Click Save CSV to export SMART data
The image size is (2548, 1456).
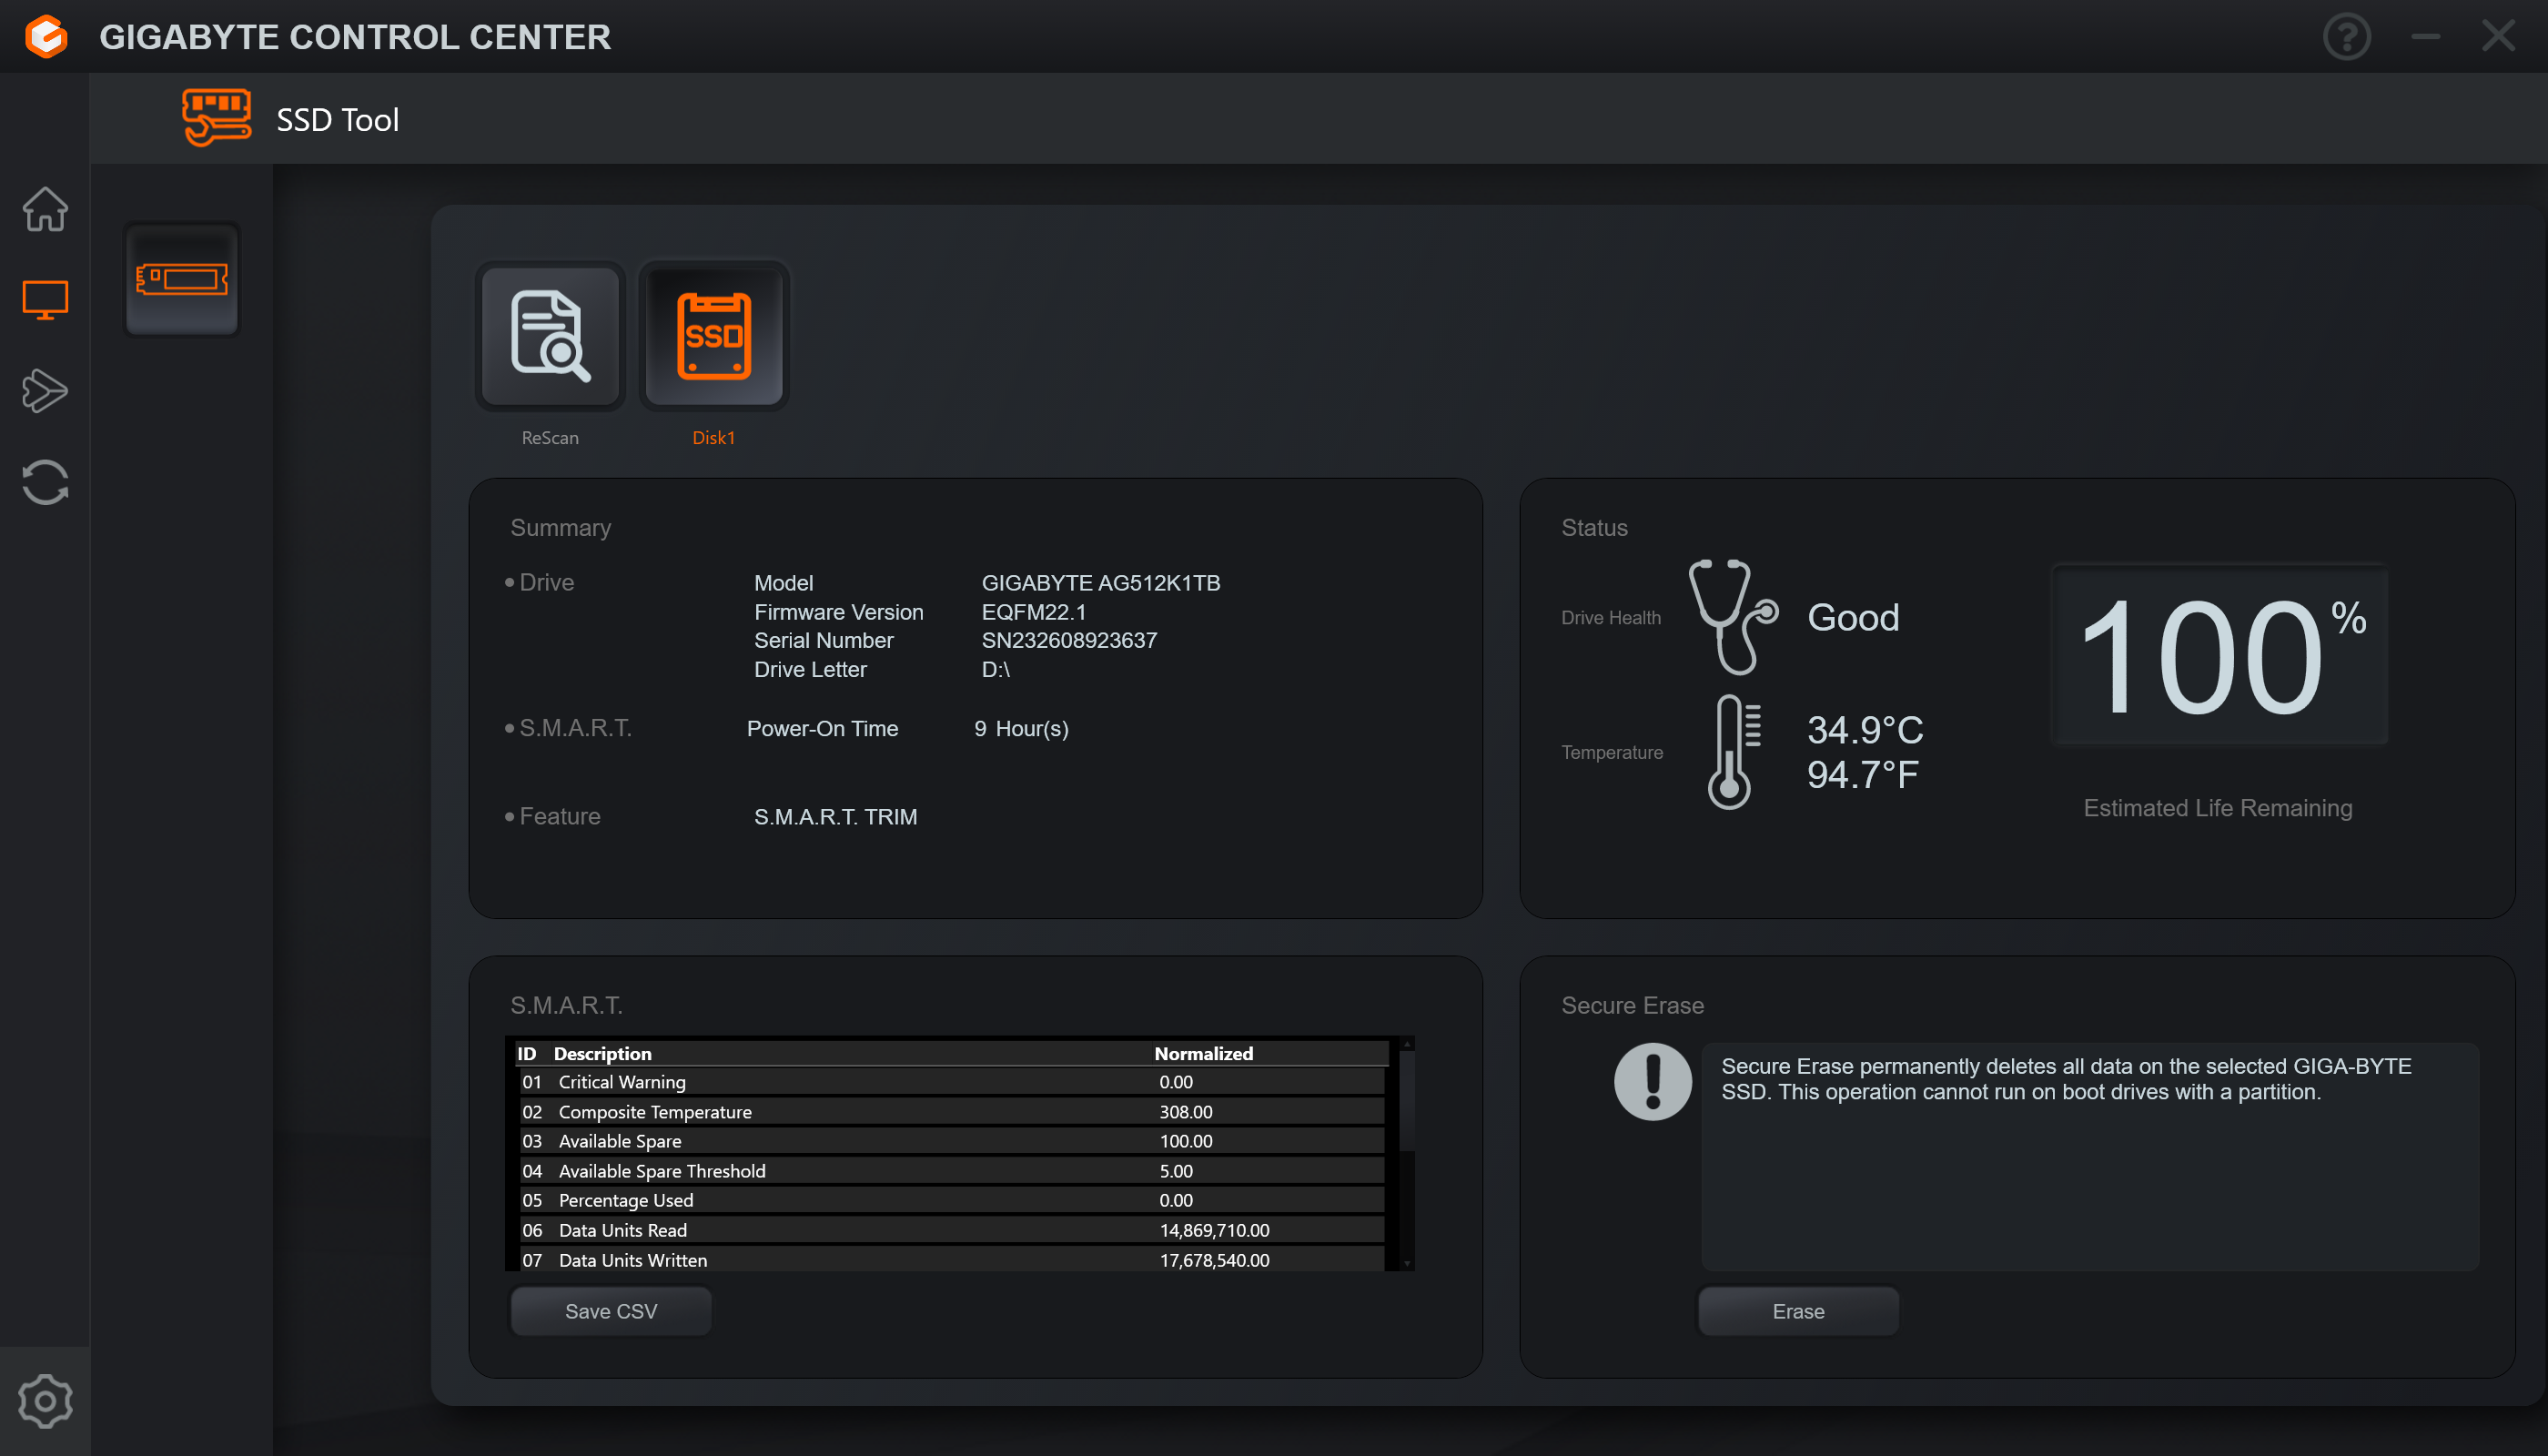click(x=611, y=1310)
